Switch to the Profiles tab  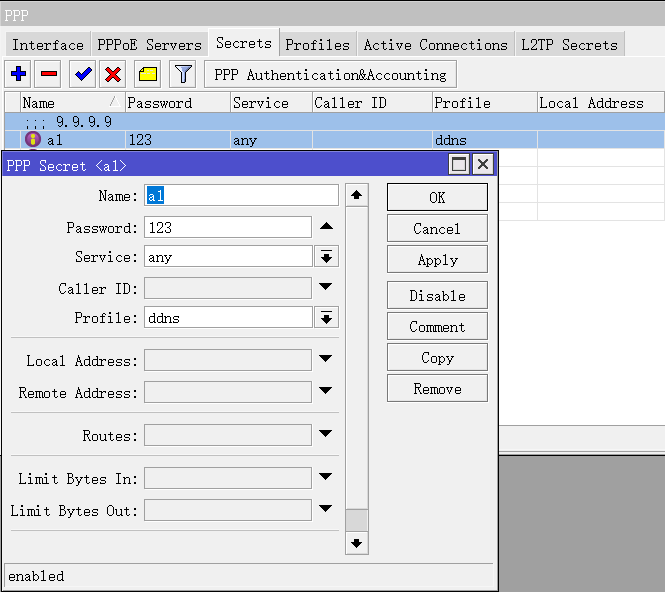[x=317, y=45]
